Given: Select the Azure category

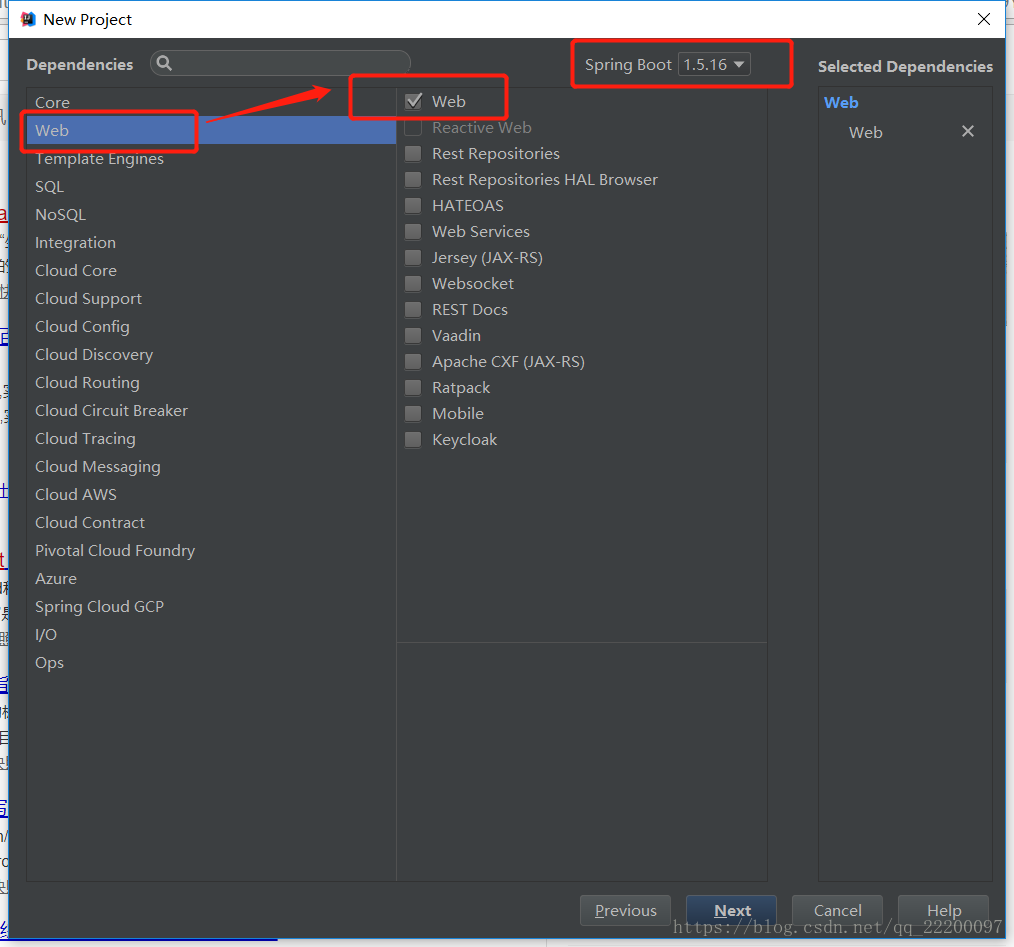Looking at the screenshot, I should pos(211,578).
